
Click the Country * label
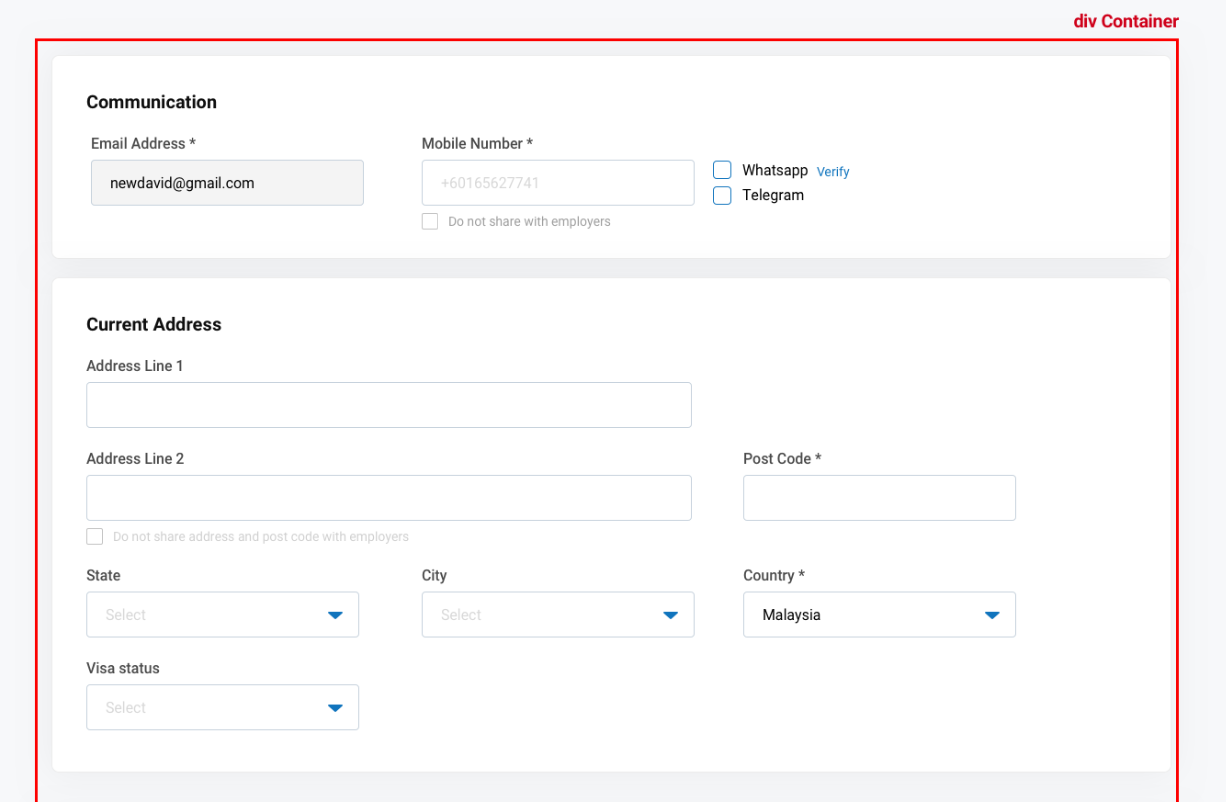point(774,576)
